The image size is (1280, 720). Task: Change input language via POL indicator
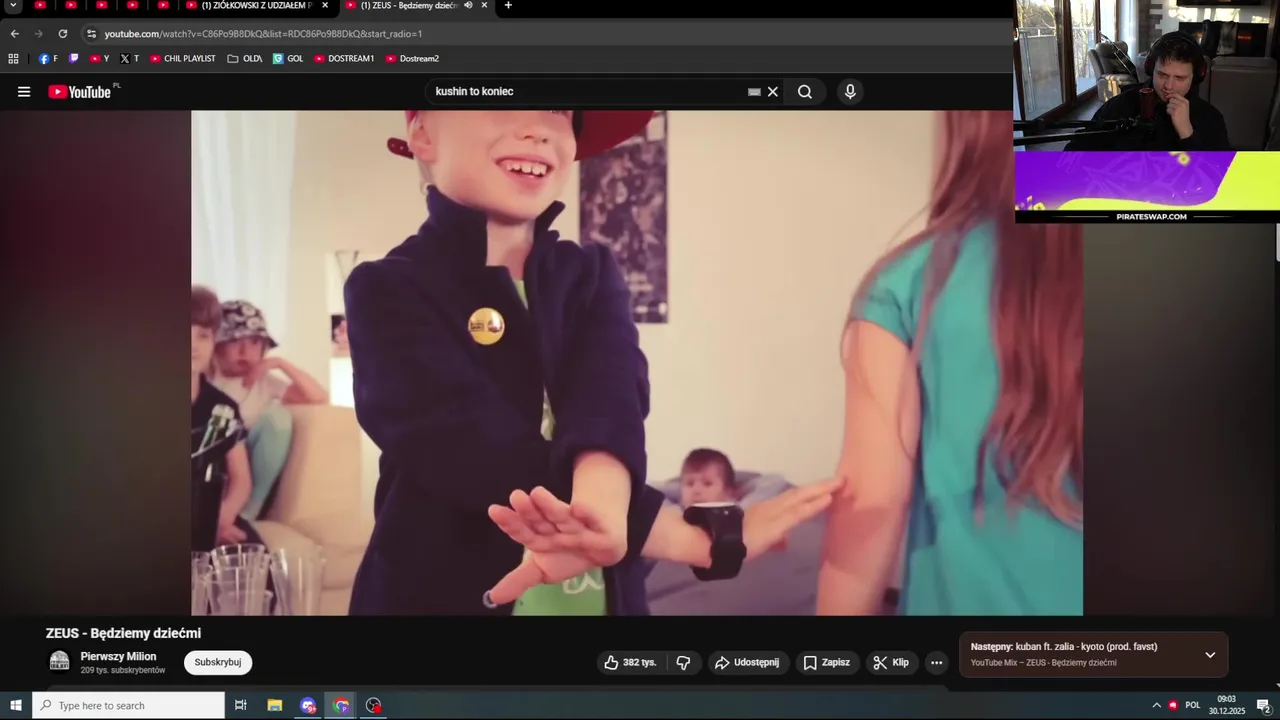pos(1192,706)
